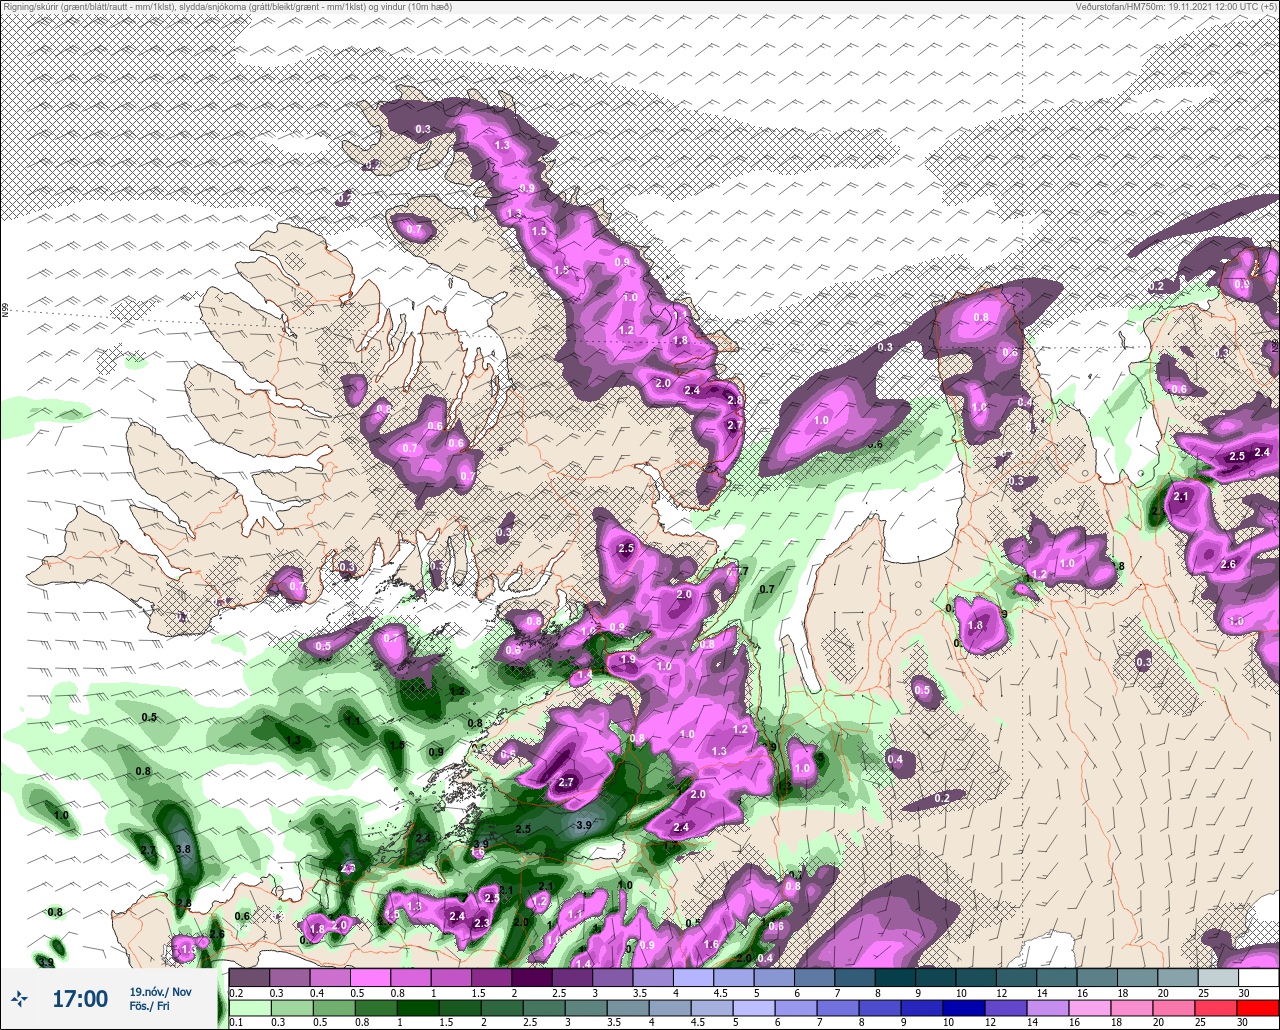This screenshot has height=1030, width=1280.
Task: Select the white swatch ending upper legend
Action: point(1258,977)
